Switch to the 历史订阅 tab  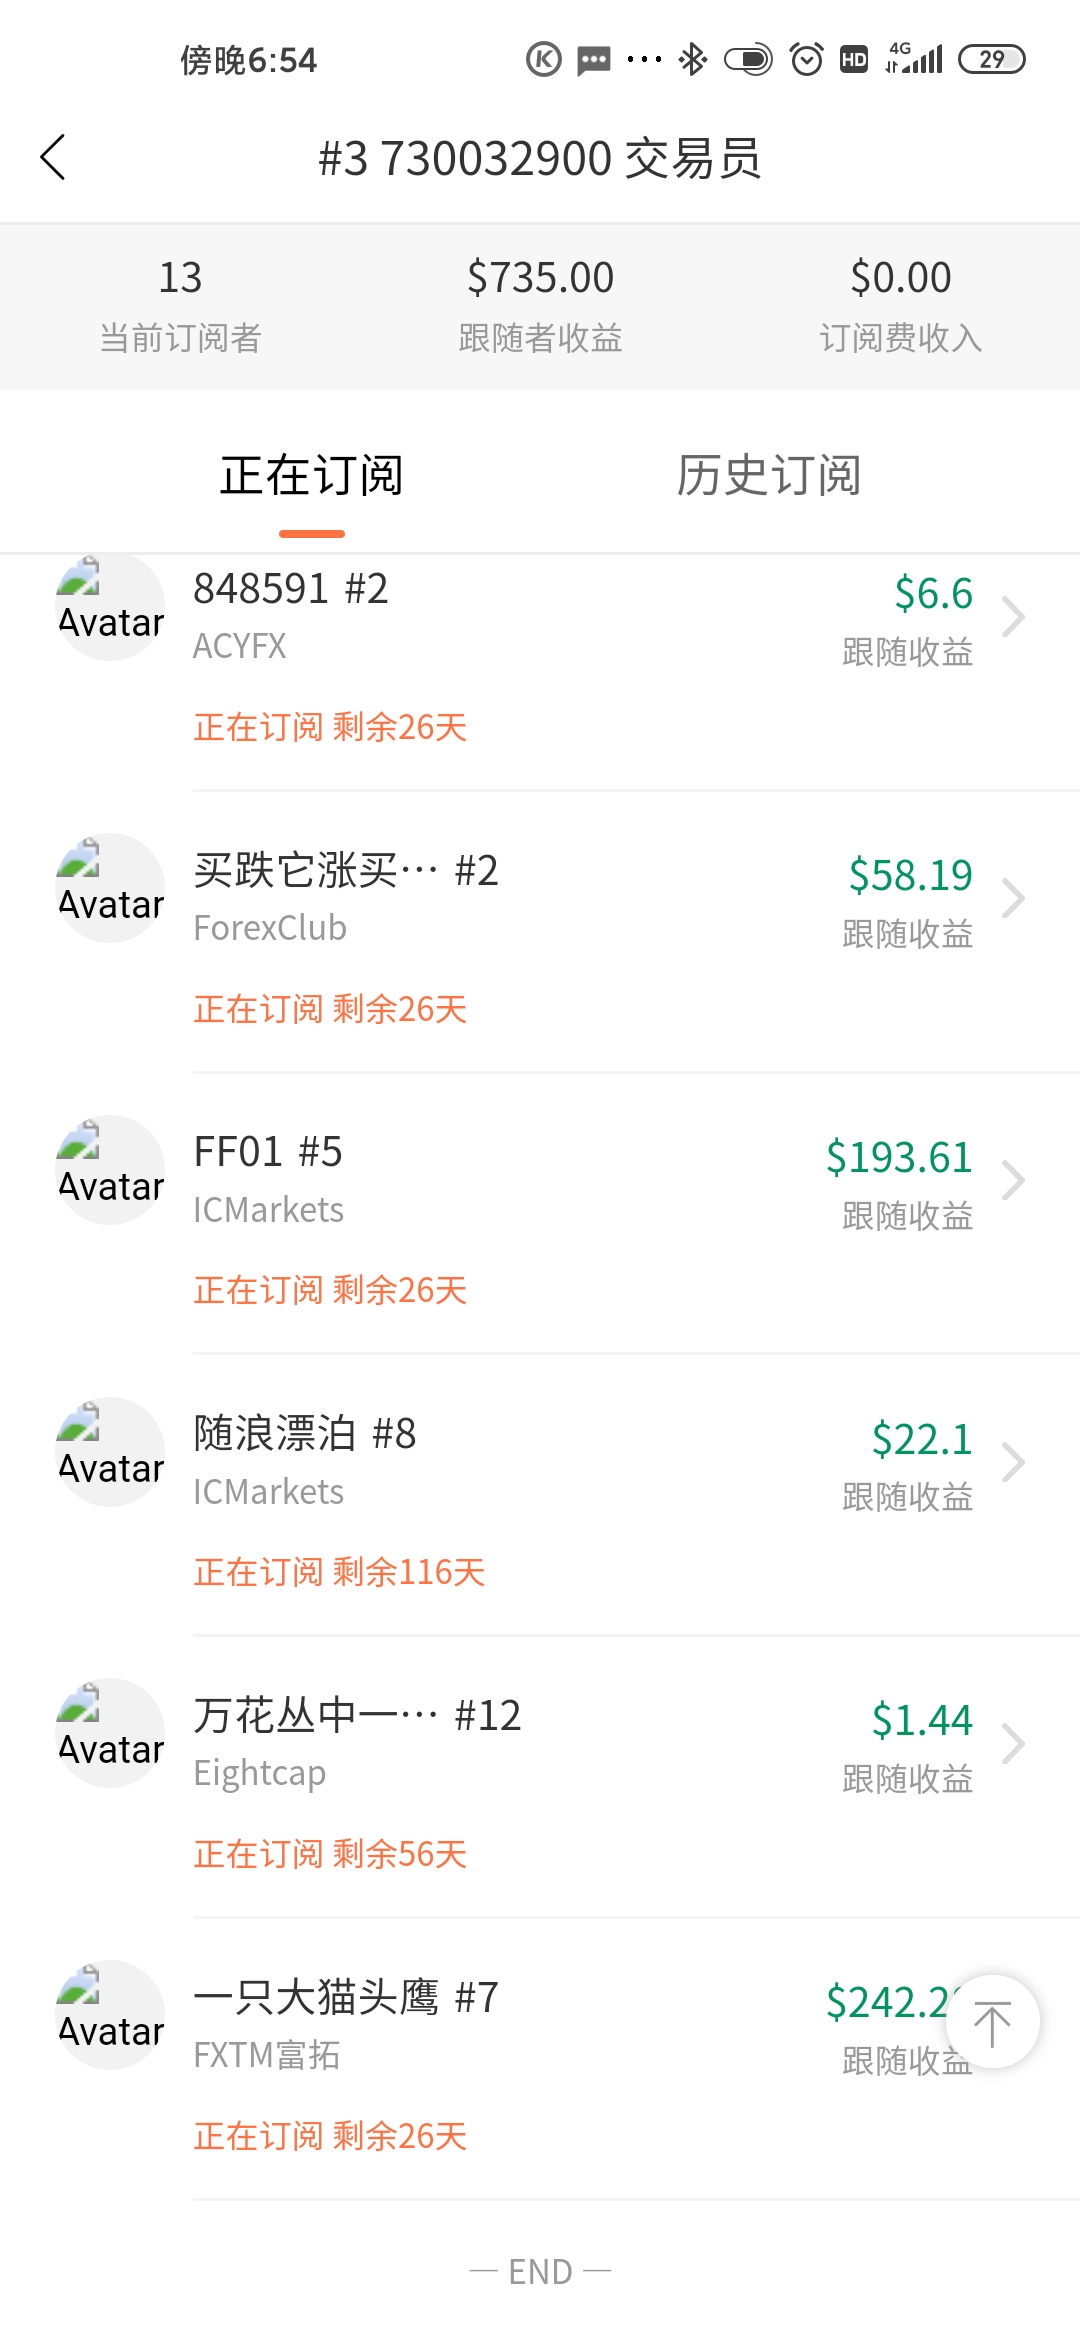click(x=769, y=476)
